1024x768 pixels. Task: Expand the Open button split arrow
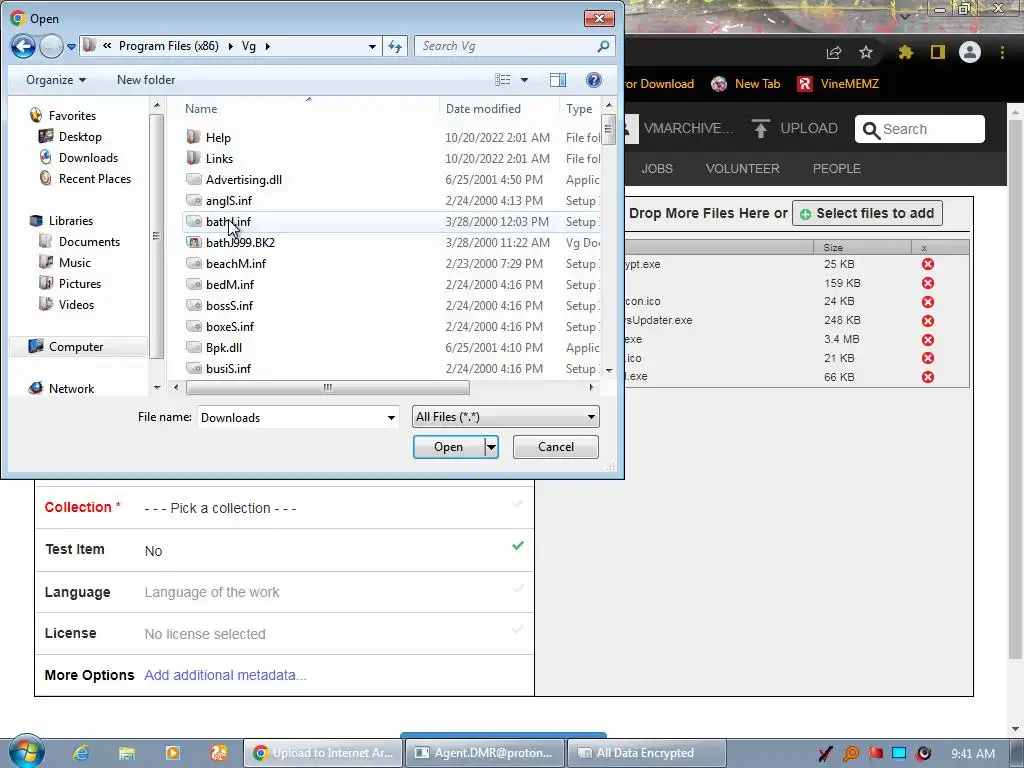[x=491, y=447]
